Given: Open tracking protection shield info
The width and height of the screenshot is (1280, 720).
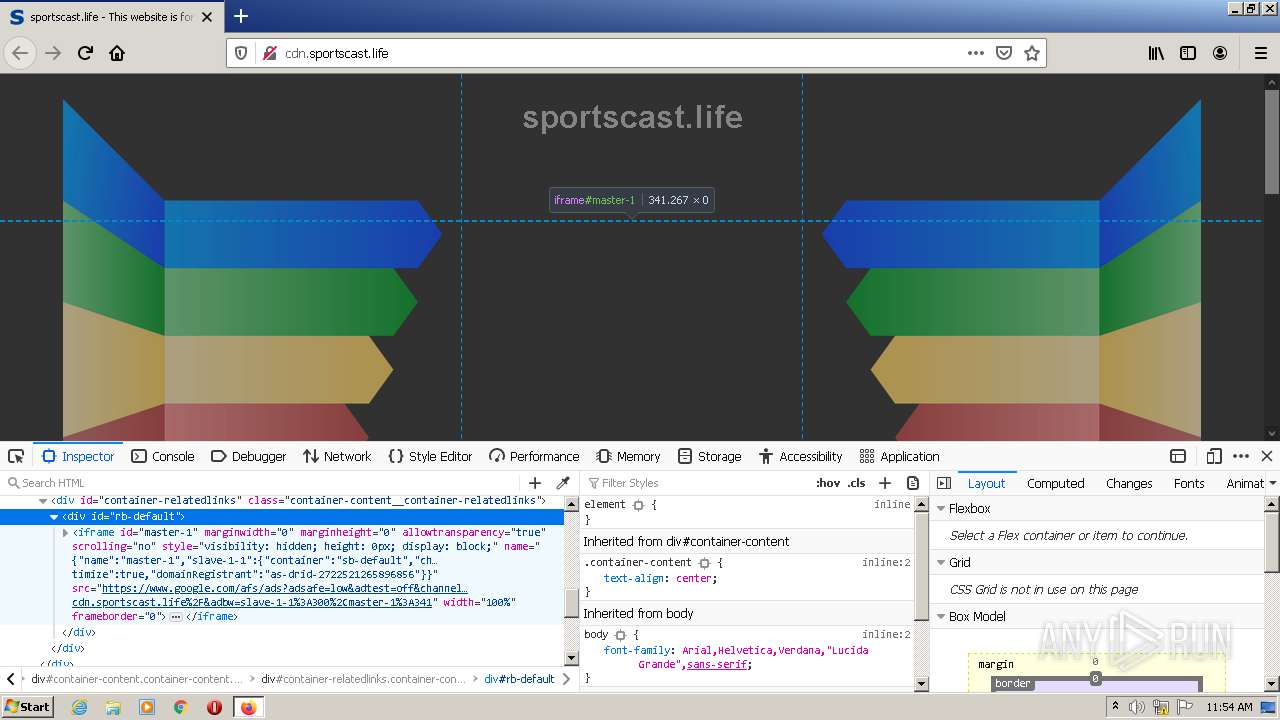Looking at the screenshot, I should coord(241,53).
